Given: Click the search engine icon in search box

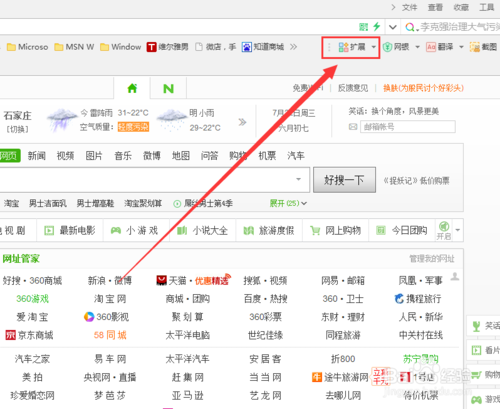Looking at the screenshot, I should (x=410, y=27).
